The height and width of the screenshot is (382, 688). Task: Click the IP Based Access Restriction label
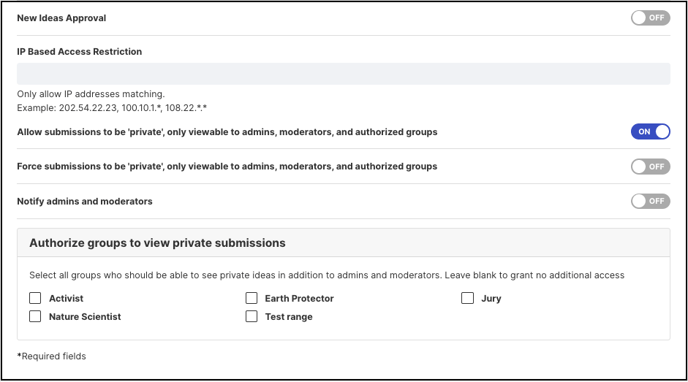(79, 52)
